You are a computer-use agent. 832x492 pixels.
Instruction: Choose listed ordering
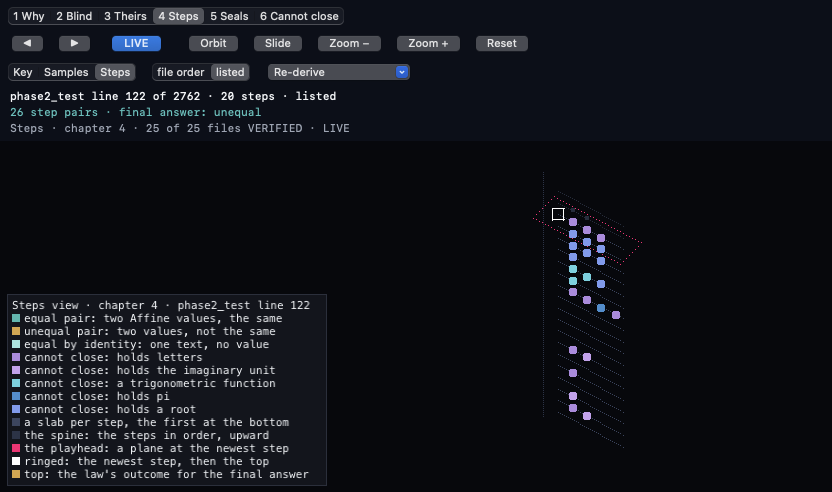(230, 72)
